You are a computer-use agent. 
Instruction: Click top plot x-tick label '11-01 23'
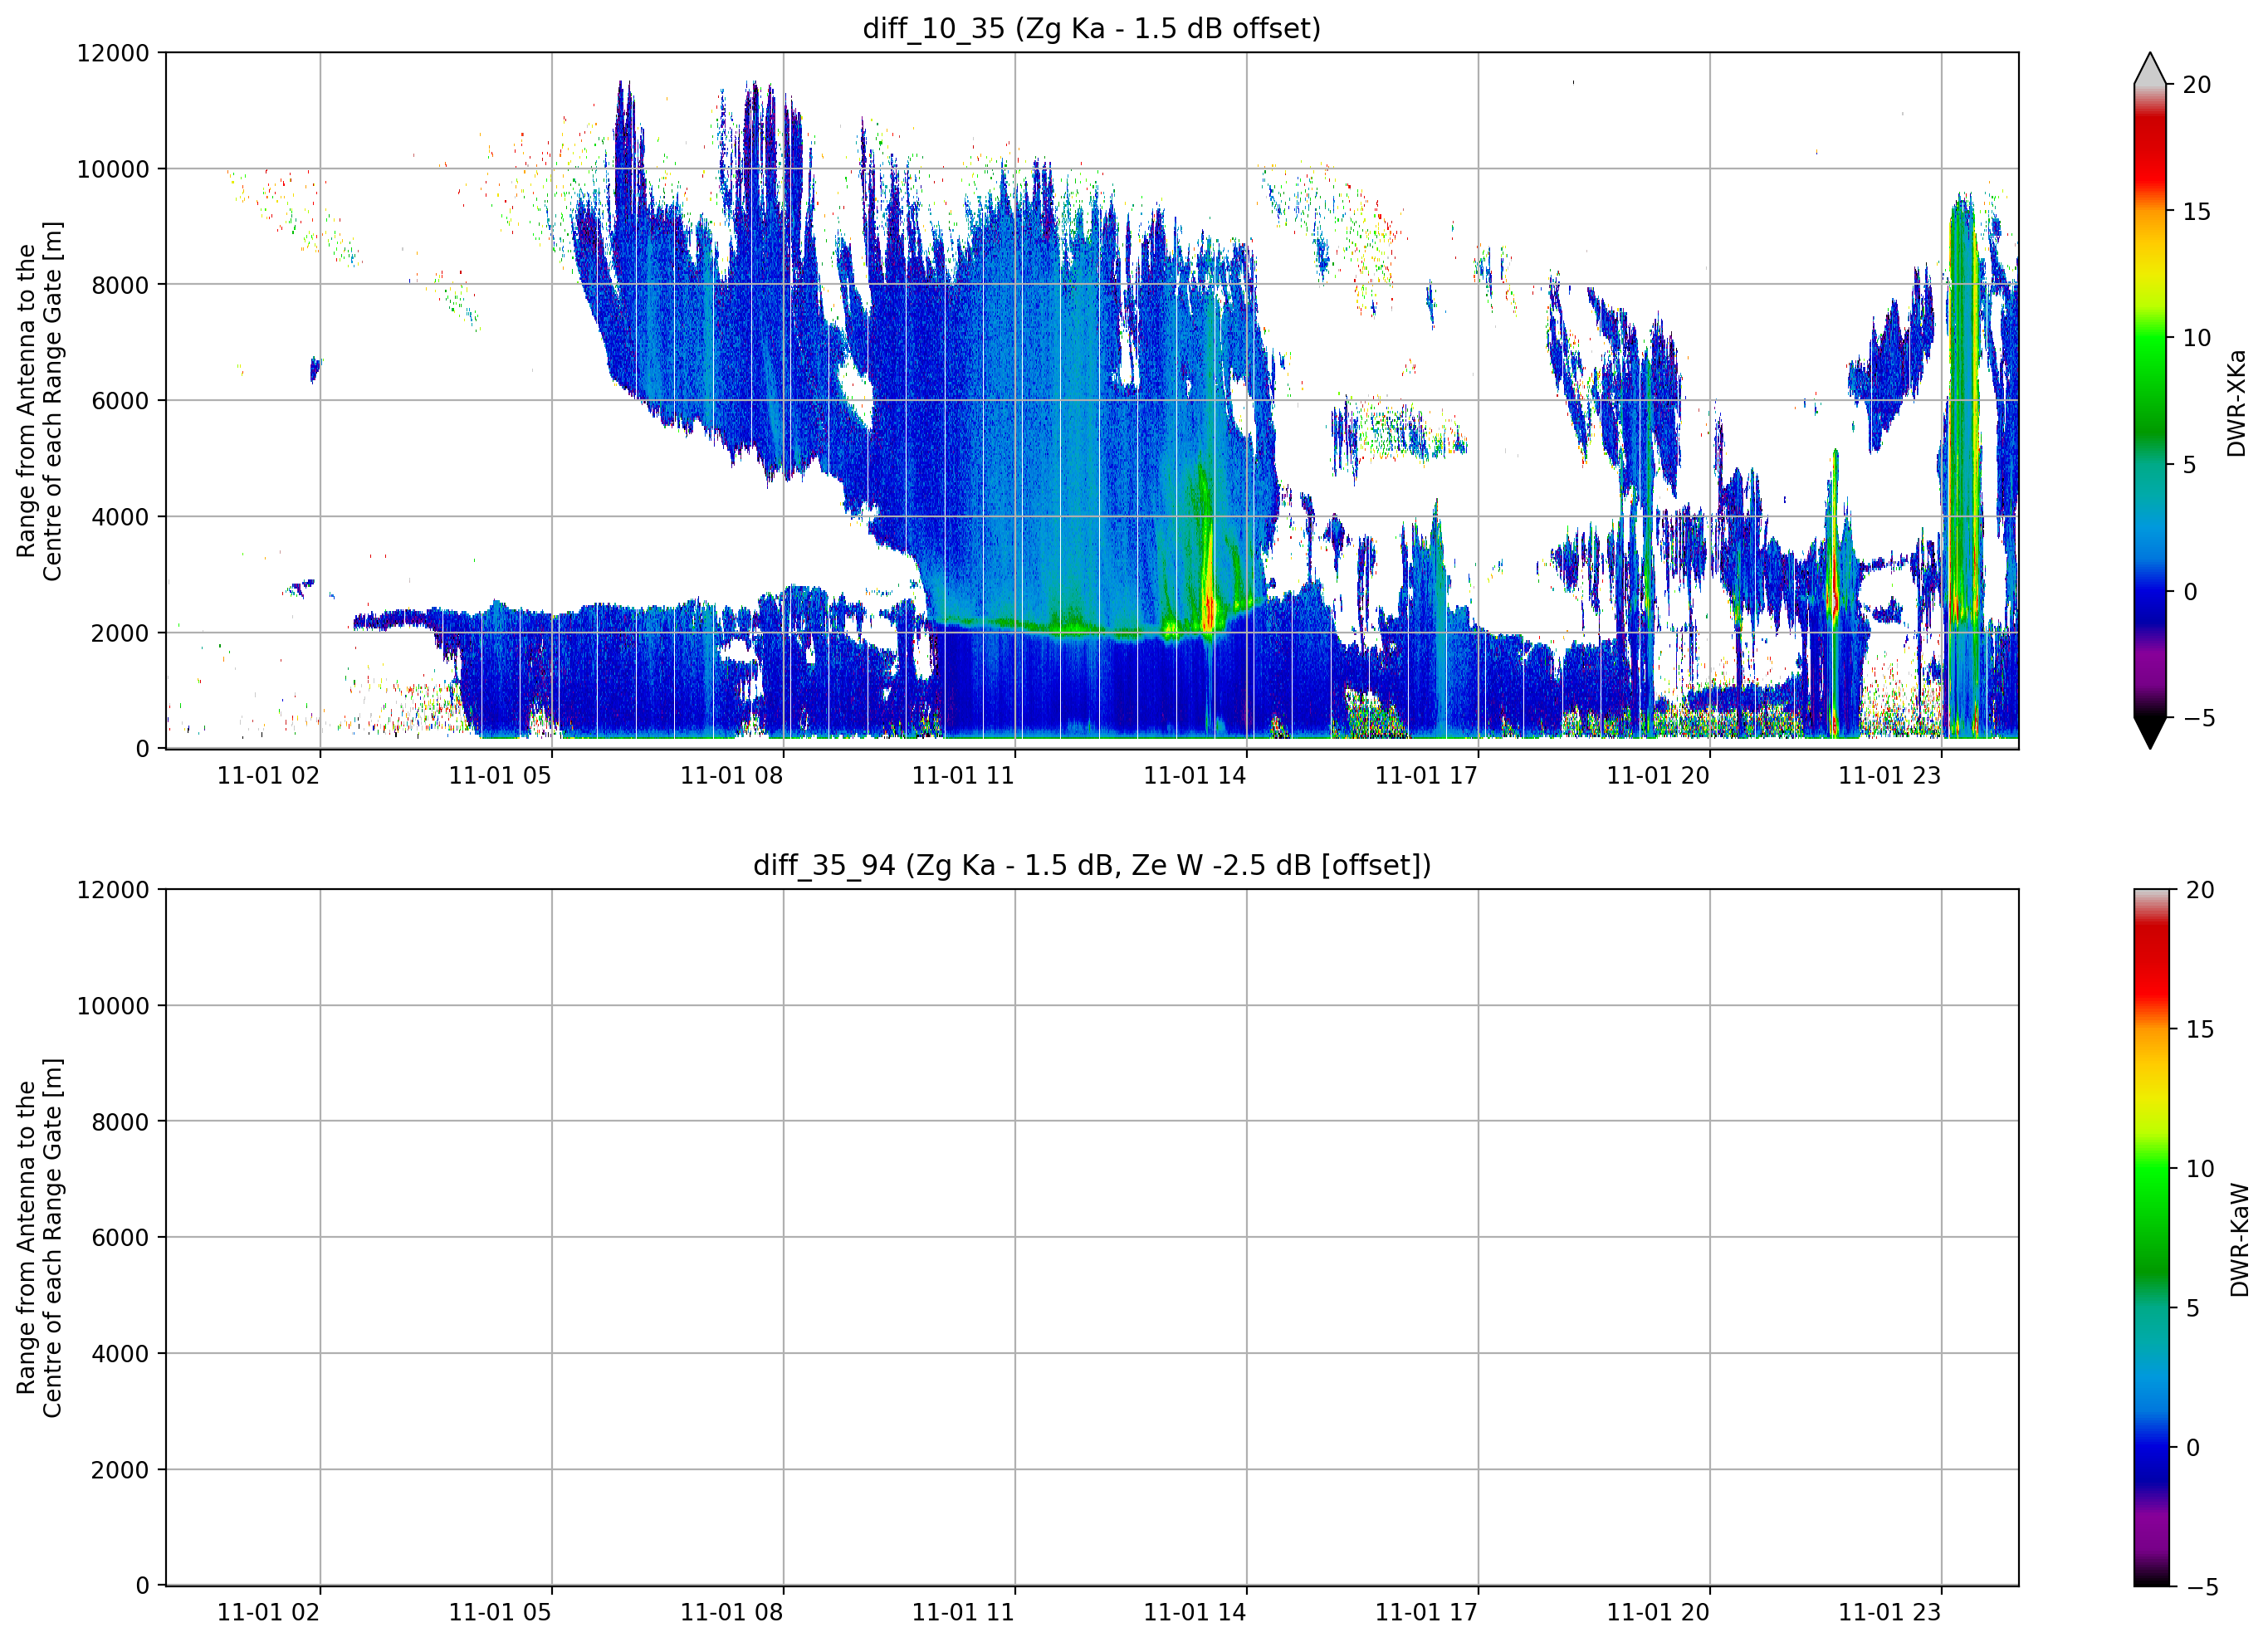[x=1890, y=775]
